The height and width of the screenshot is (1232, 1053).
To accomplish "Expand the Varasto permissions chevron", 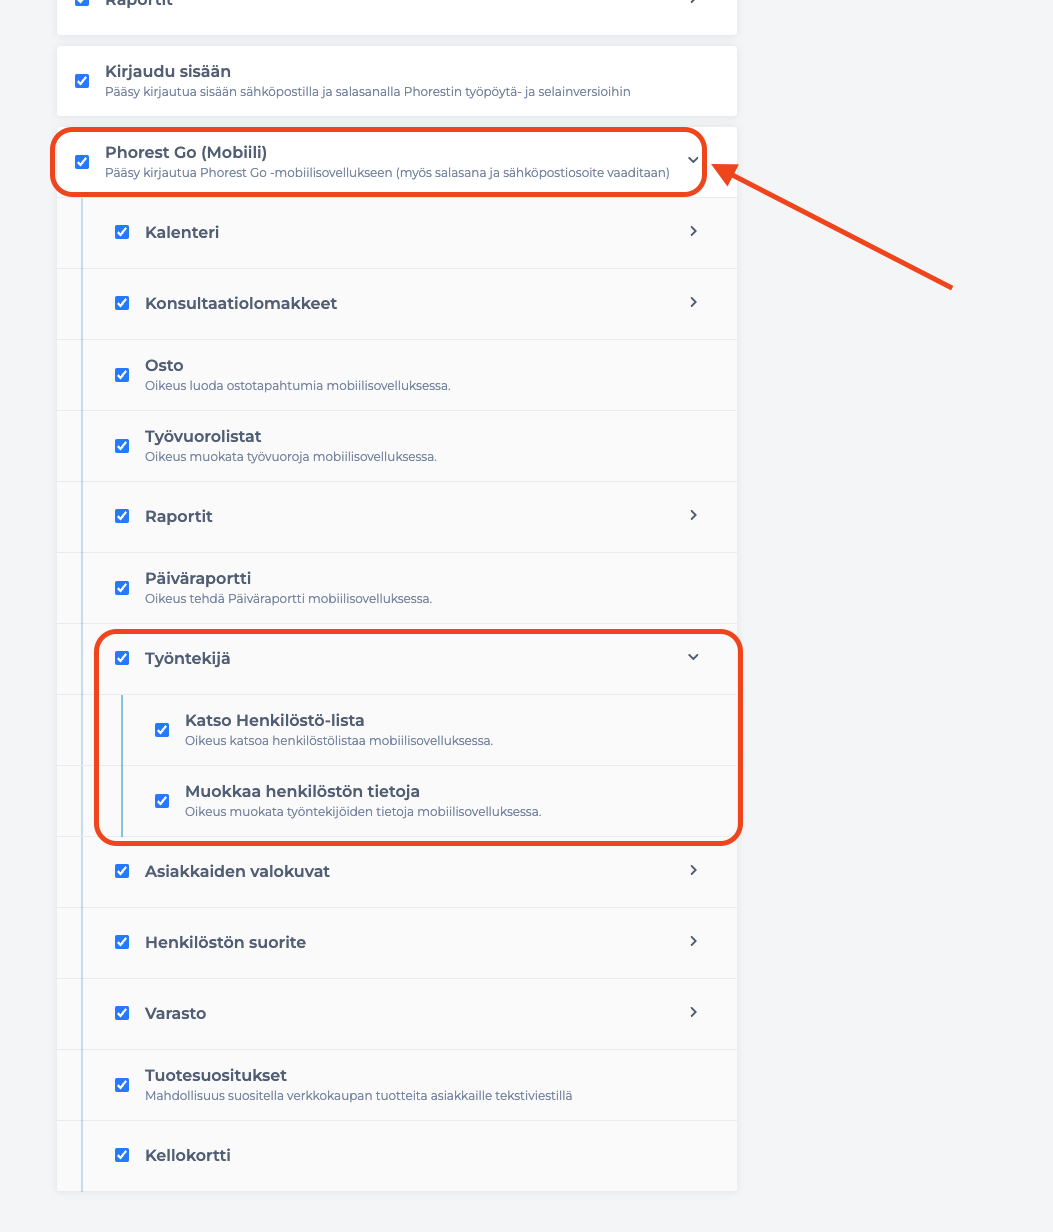I will (693, 1012).
